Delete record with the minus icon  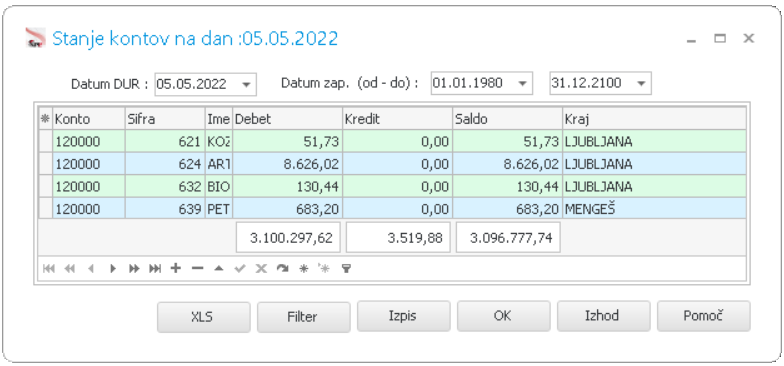pos(198,268)
